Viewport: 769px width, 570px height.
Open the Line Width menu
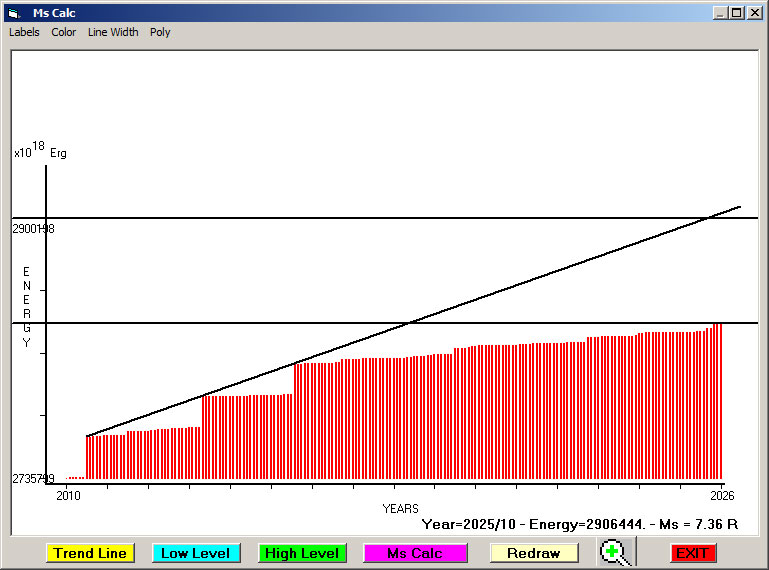pyautogui.click(x=113, y=32)
